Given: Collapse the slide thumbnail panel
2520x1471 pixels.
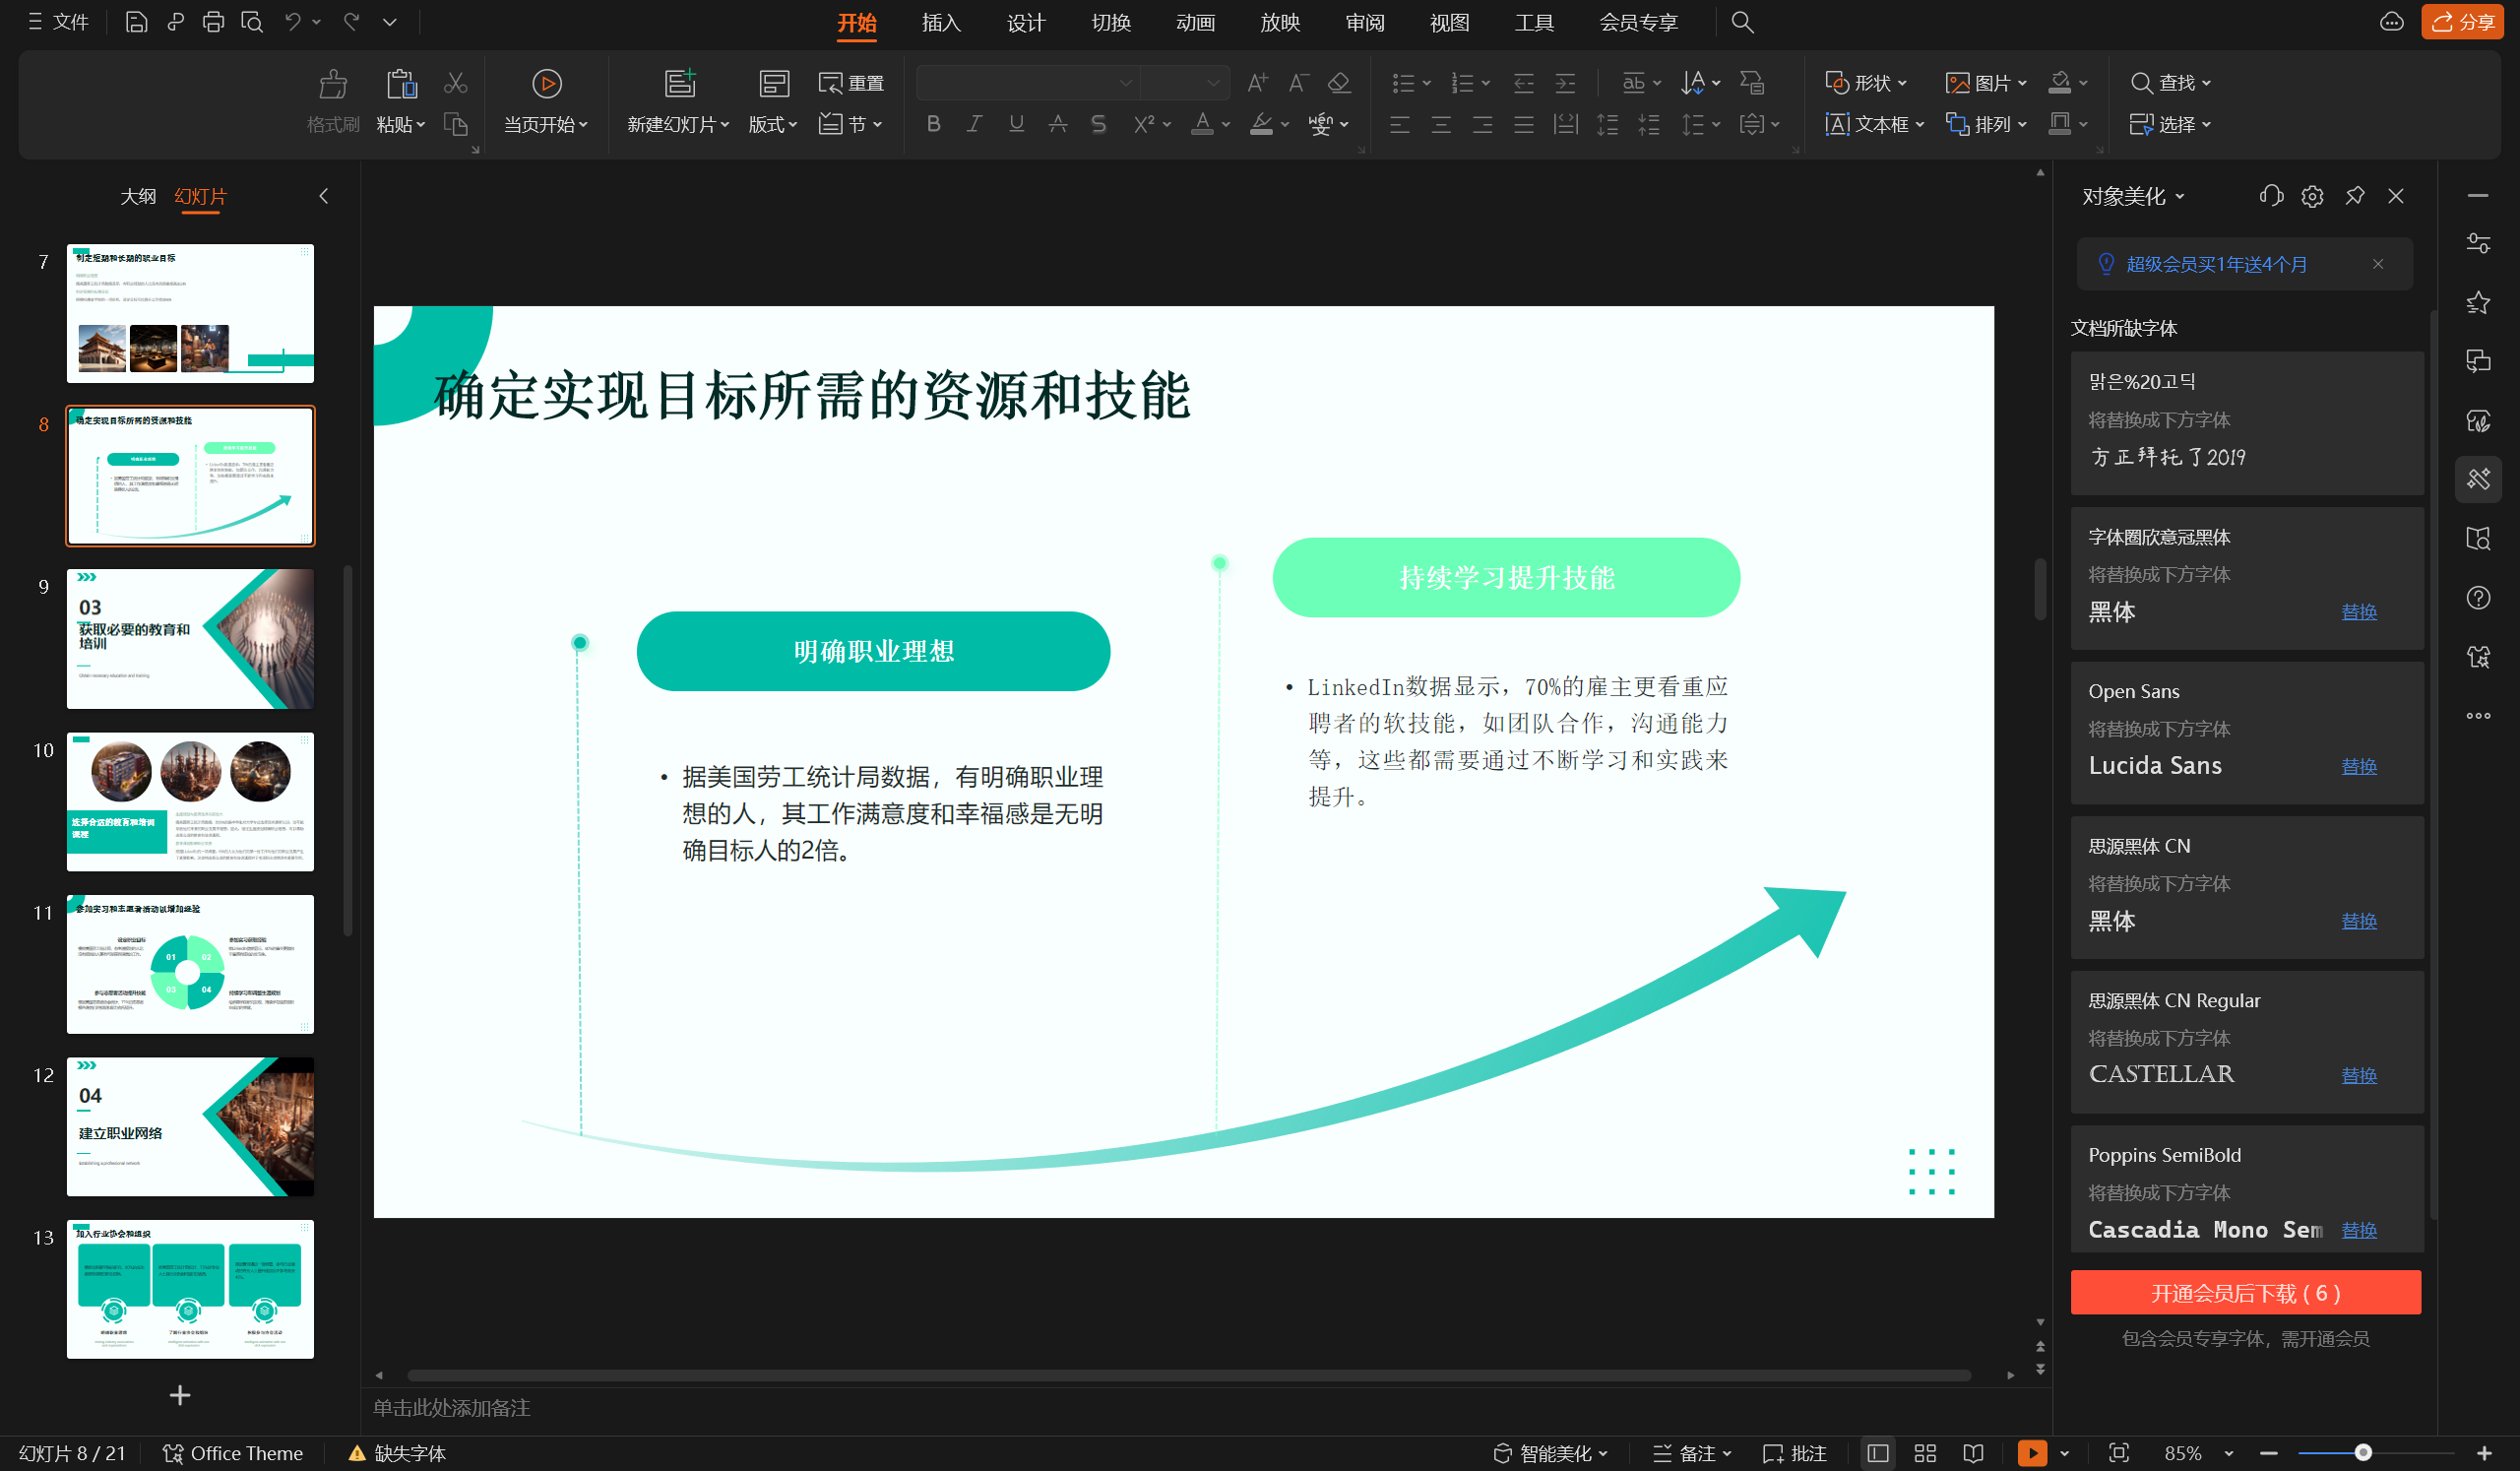Looking at the screenshot, I should 324,196.
